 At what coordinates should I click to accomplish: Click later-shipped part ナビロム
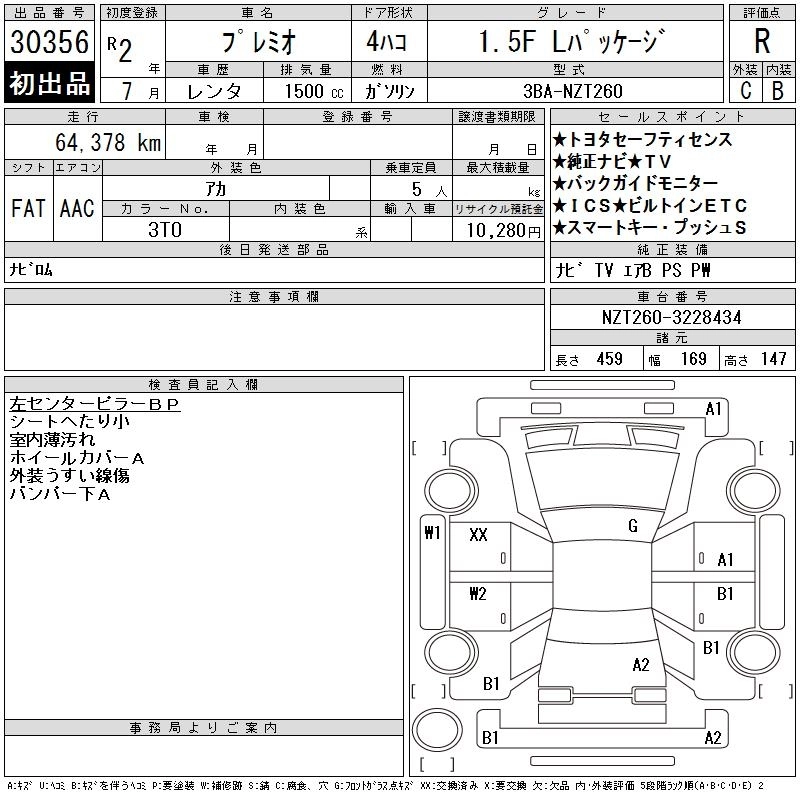[31, 269]
